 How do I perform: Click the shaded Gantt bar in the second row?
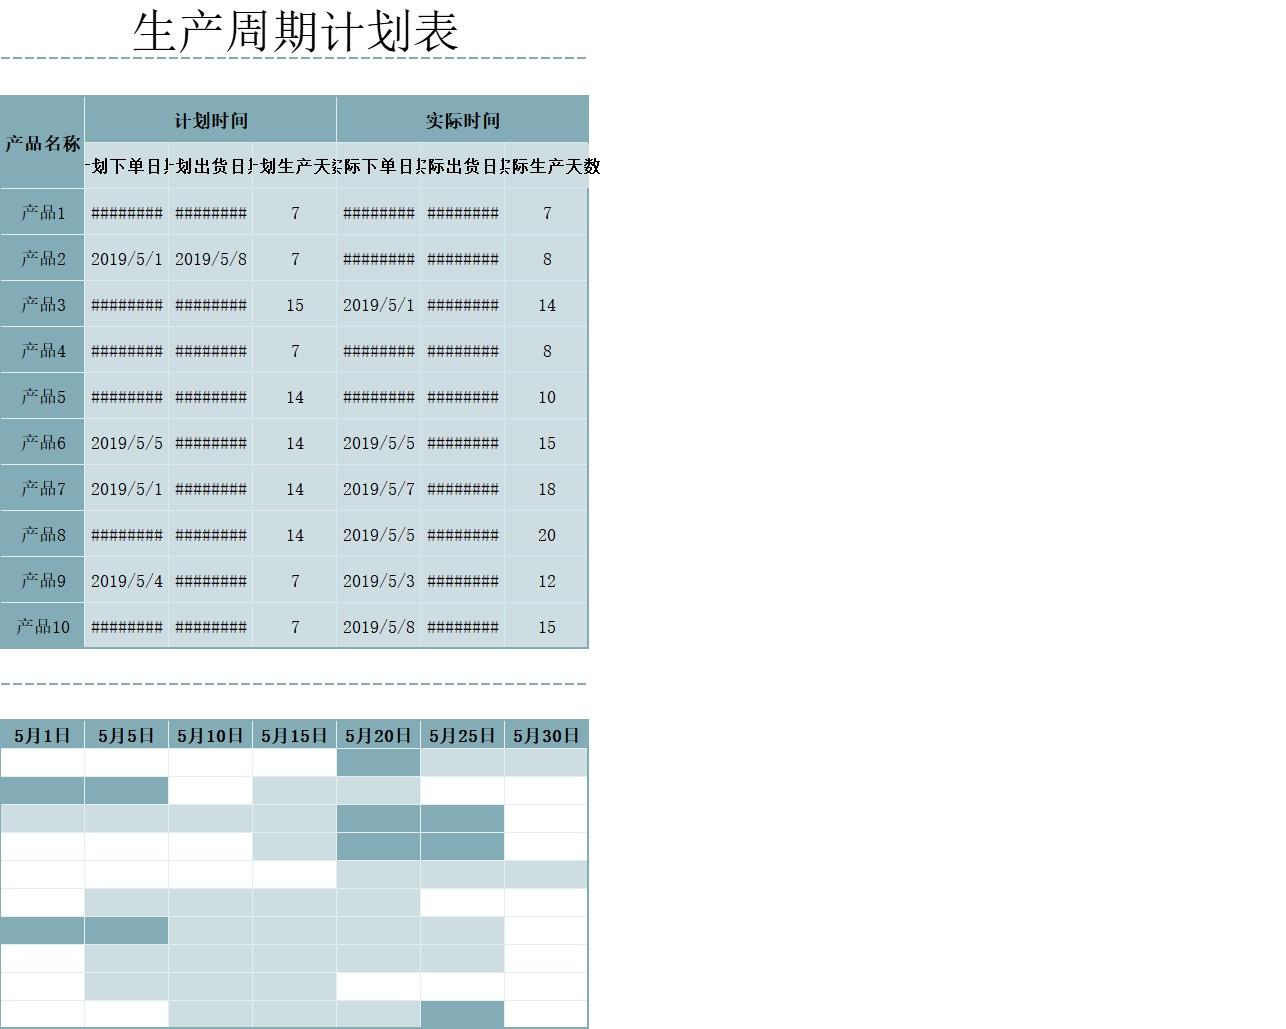84,790
